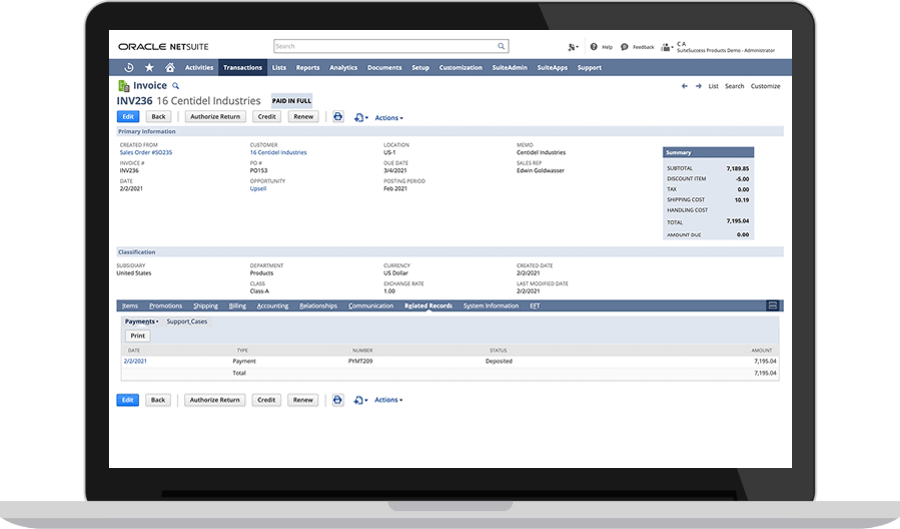The image size is (900, 529).
Task: Open the 2/2/2021 payment date link
Action: coord(135,361)
